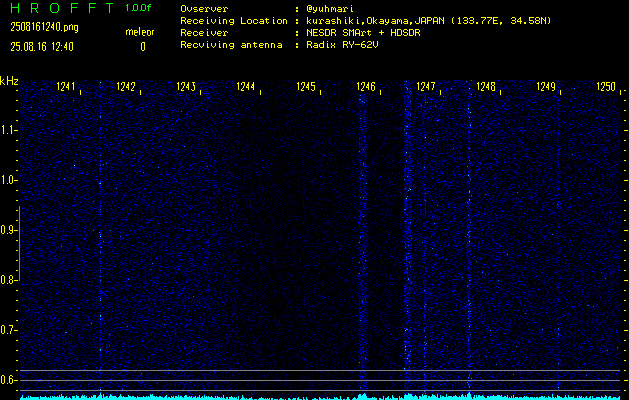Select the filename 2508161240.png
The height and width of the screenshot is (400, 629).
[x=45, y=27]
